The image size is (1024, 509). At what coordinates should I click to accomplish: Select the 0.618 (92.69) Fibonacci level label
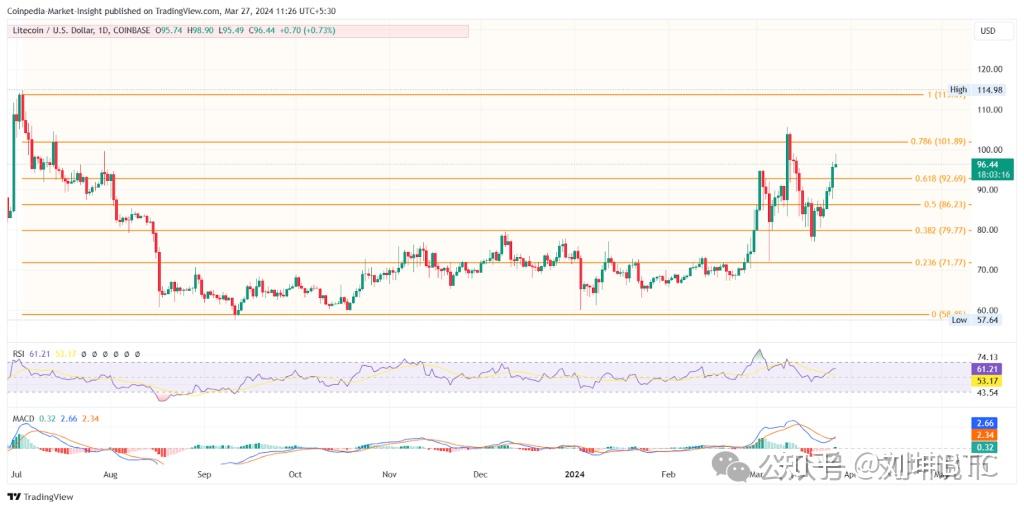[x=938, y=179]
